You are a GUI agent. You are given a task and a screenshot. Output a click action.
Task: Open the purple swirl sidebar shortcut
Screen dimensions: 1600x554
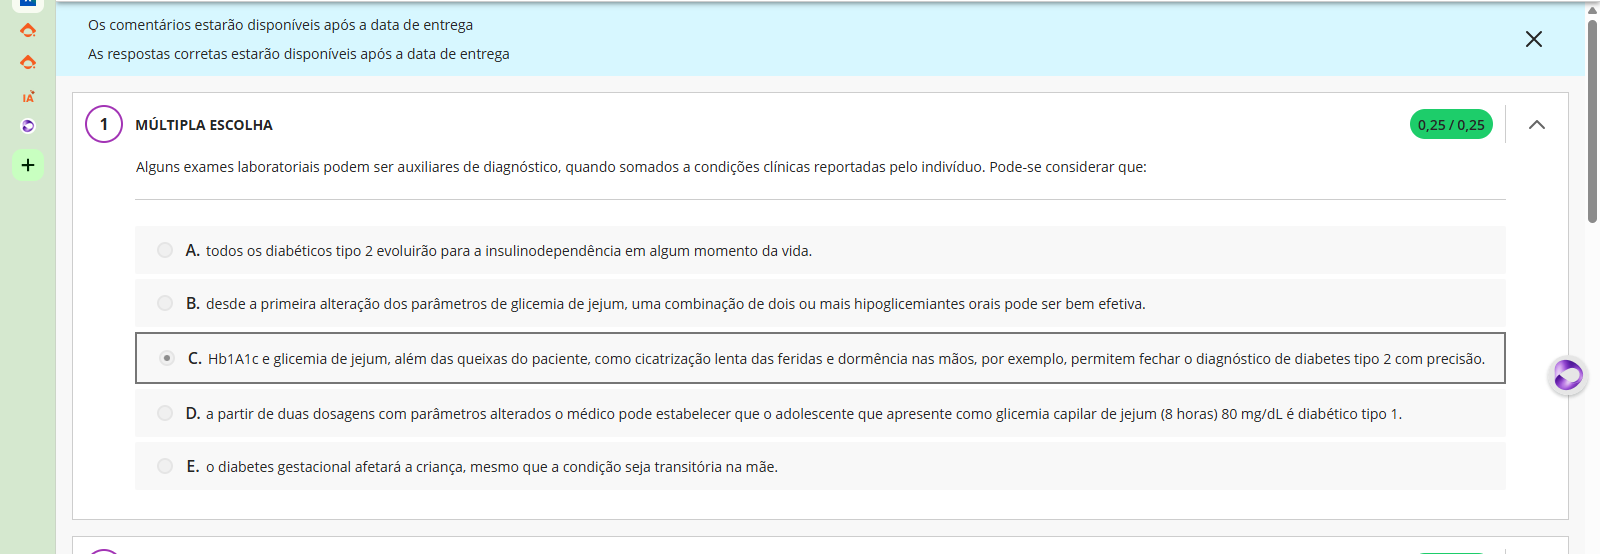coord(28,126)
